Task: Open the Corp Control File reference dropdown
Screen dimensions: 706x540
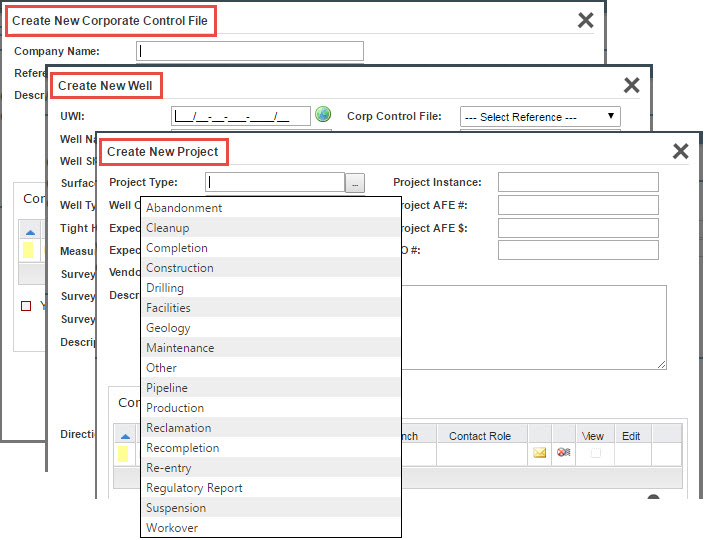Action: click(540, 117)
